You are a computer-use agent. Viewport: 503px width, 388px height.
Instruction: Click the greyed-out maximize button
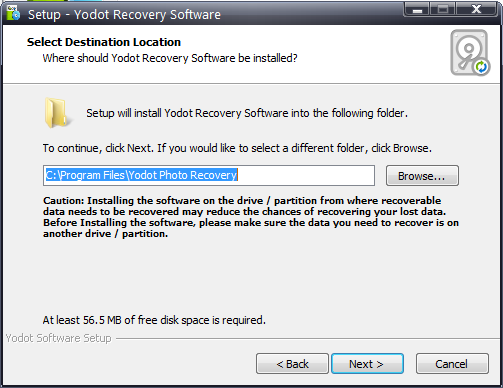pyautogui.click(x=443, y=9)
